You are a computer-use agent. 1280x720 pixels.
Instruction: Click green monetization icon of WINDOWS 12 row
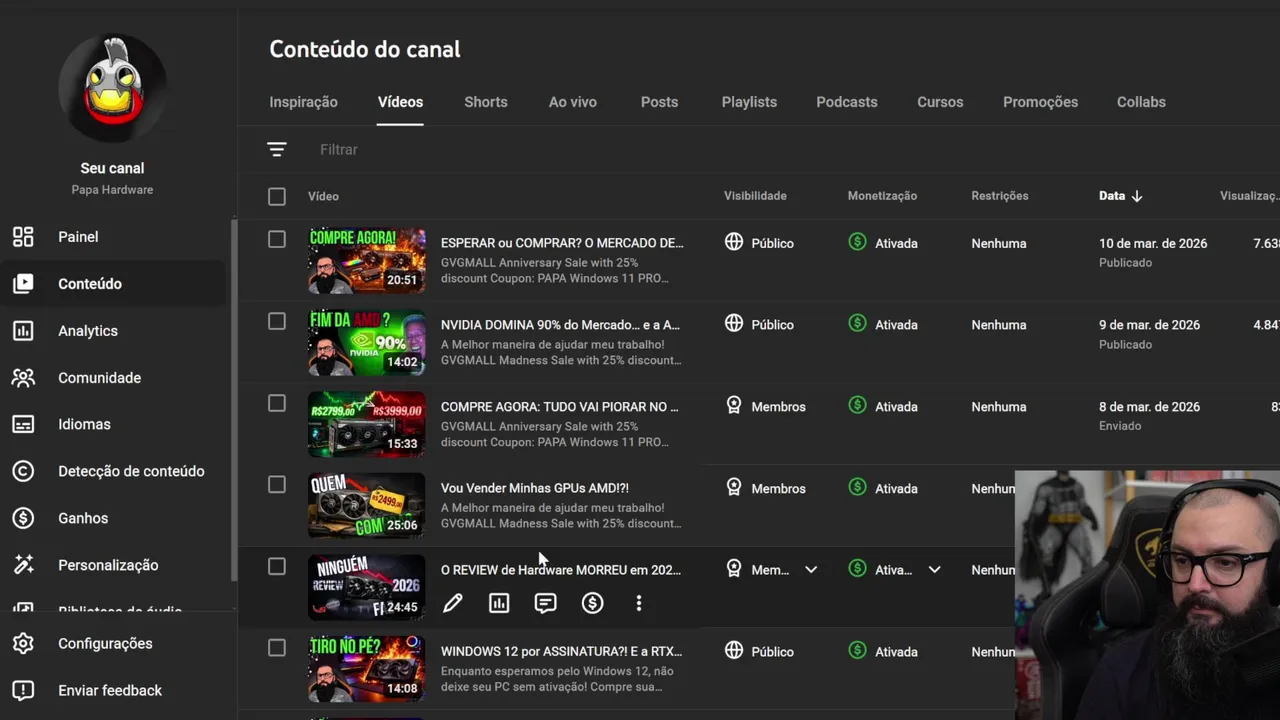(857, 651)
